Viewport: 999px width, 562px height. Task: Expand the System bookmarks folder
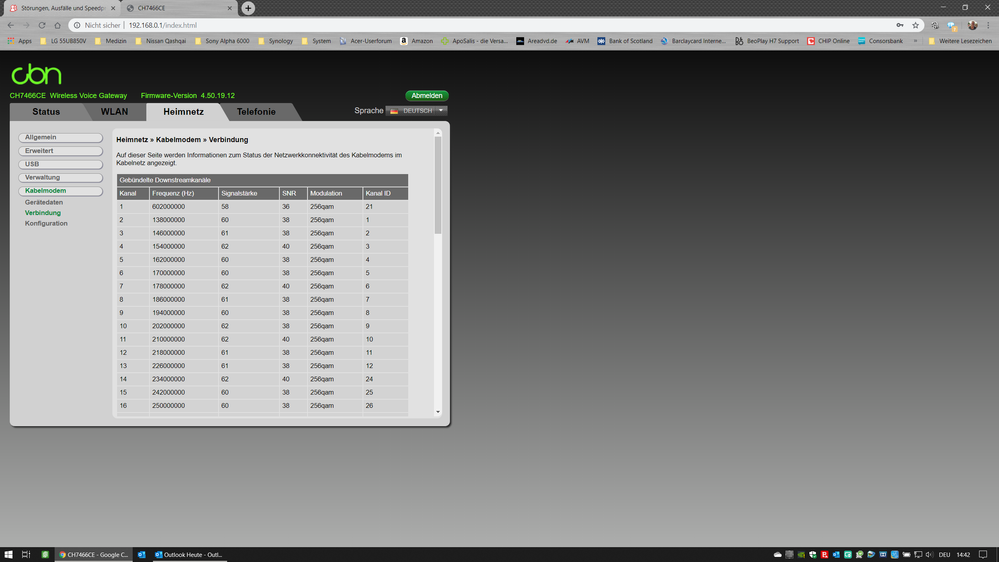[x=316, y=41]
